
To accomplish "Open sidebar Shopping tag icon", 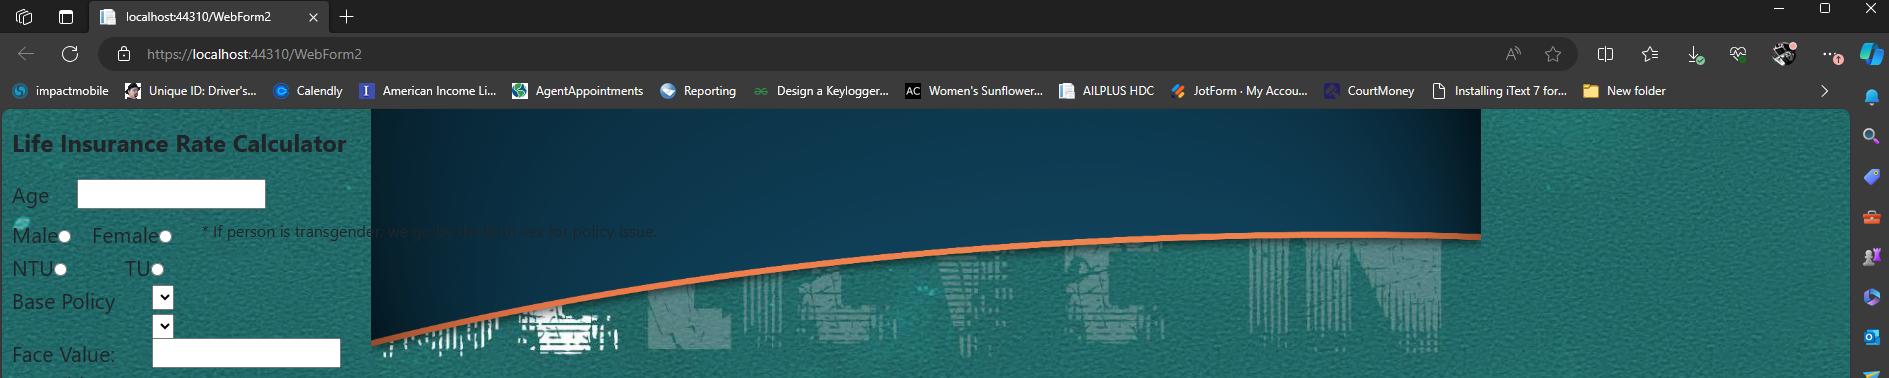I will pyautogui.click(x=1871, y=176).
